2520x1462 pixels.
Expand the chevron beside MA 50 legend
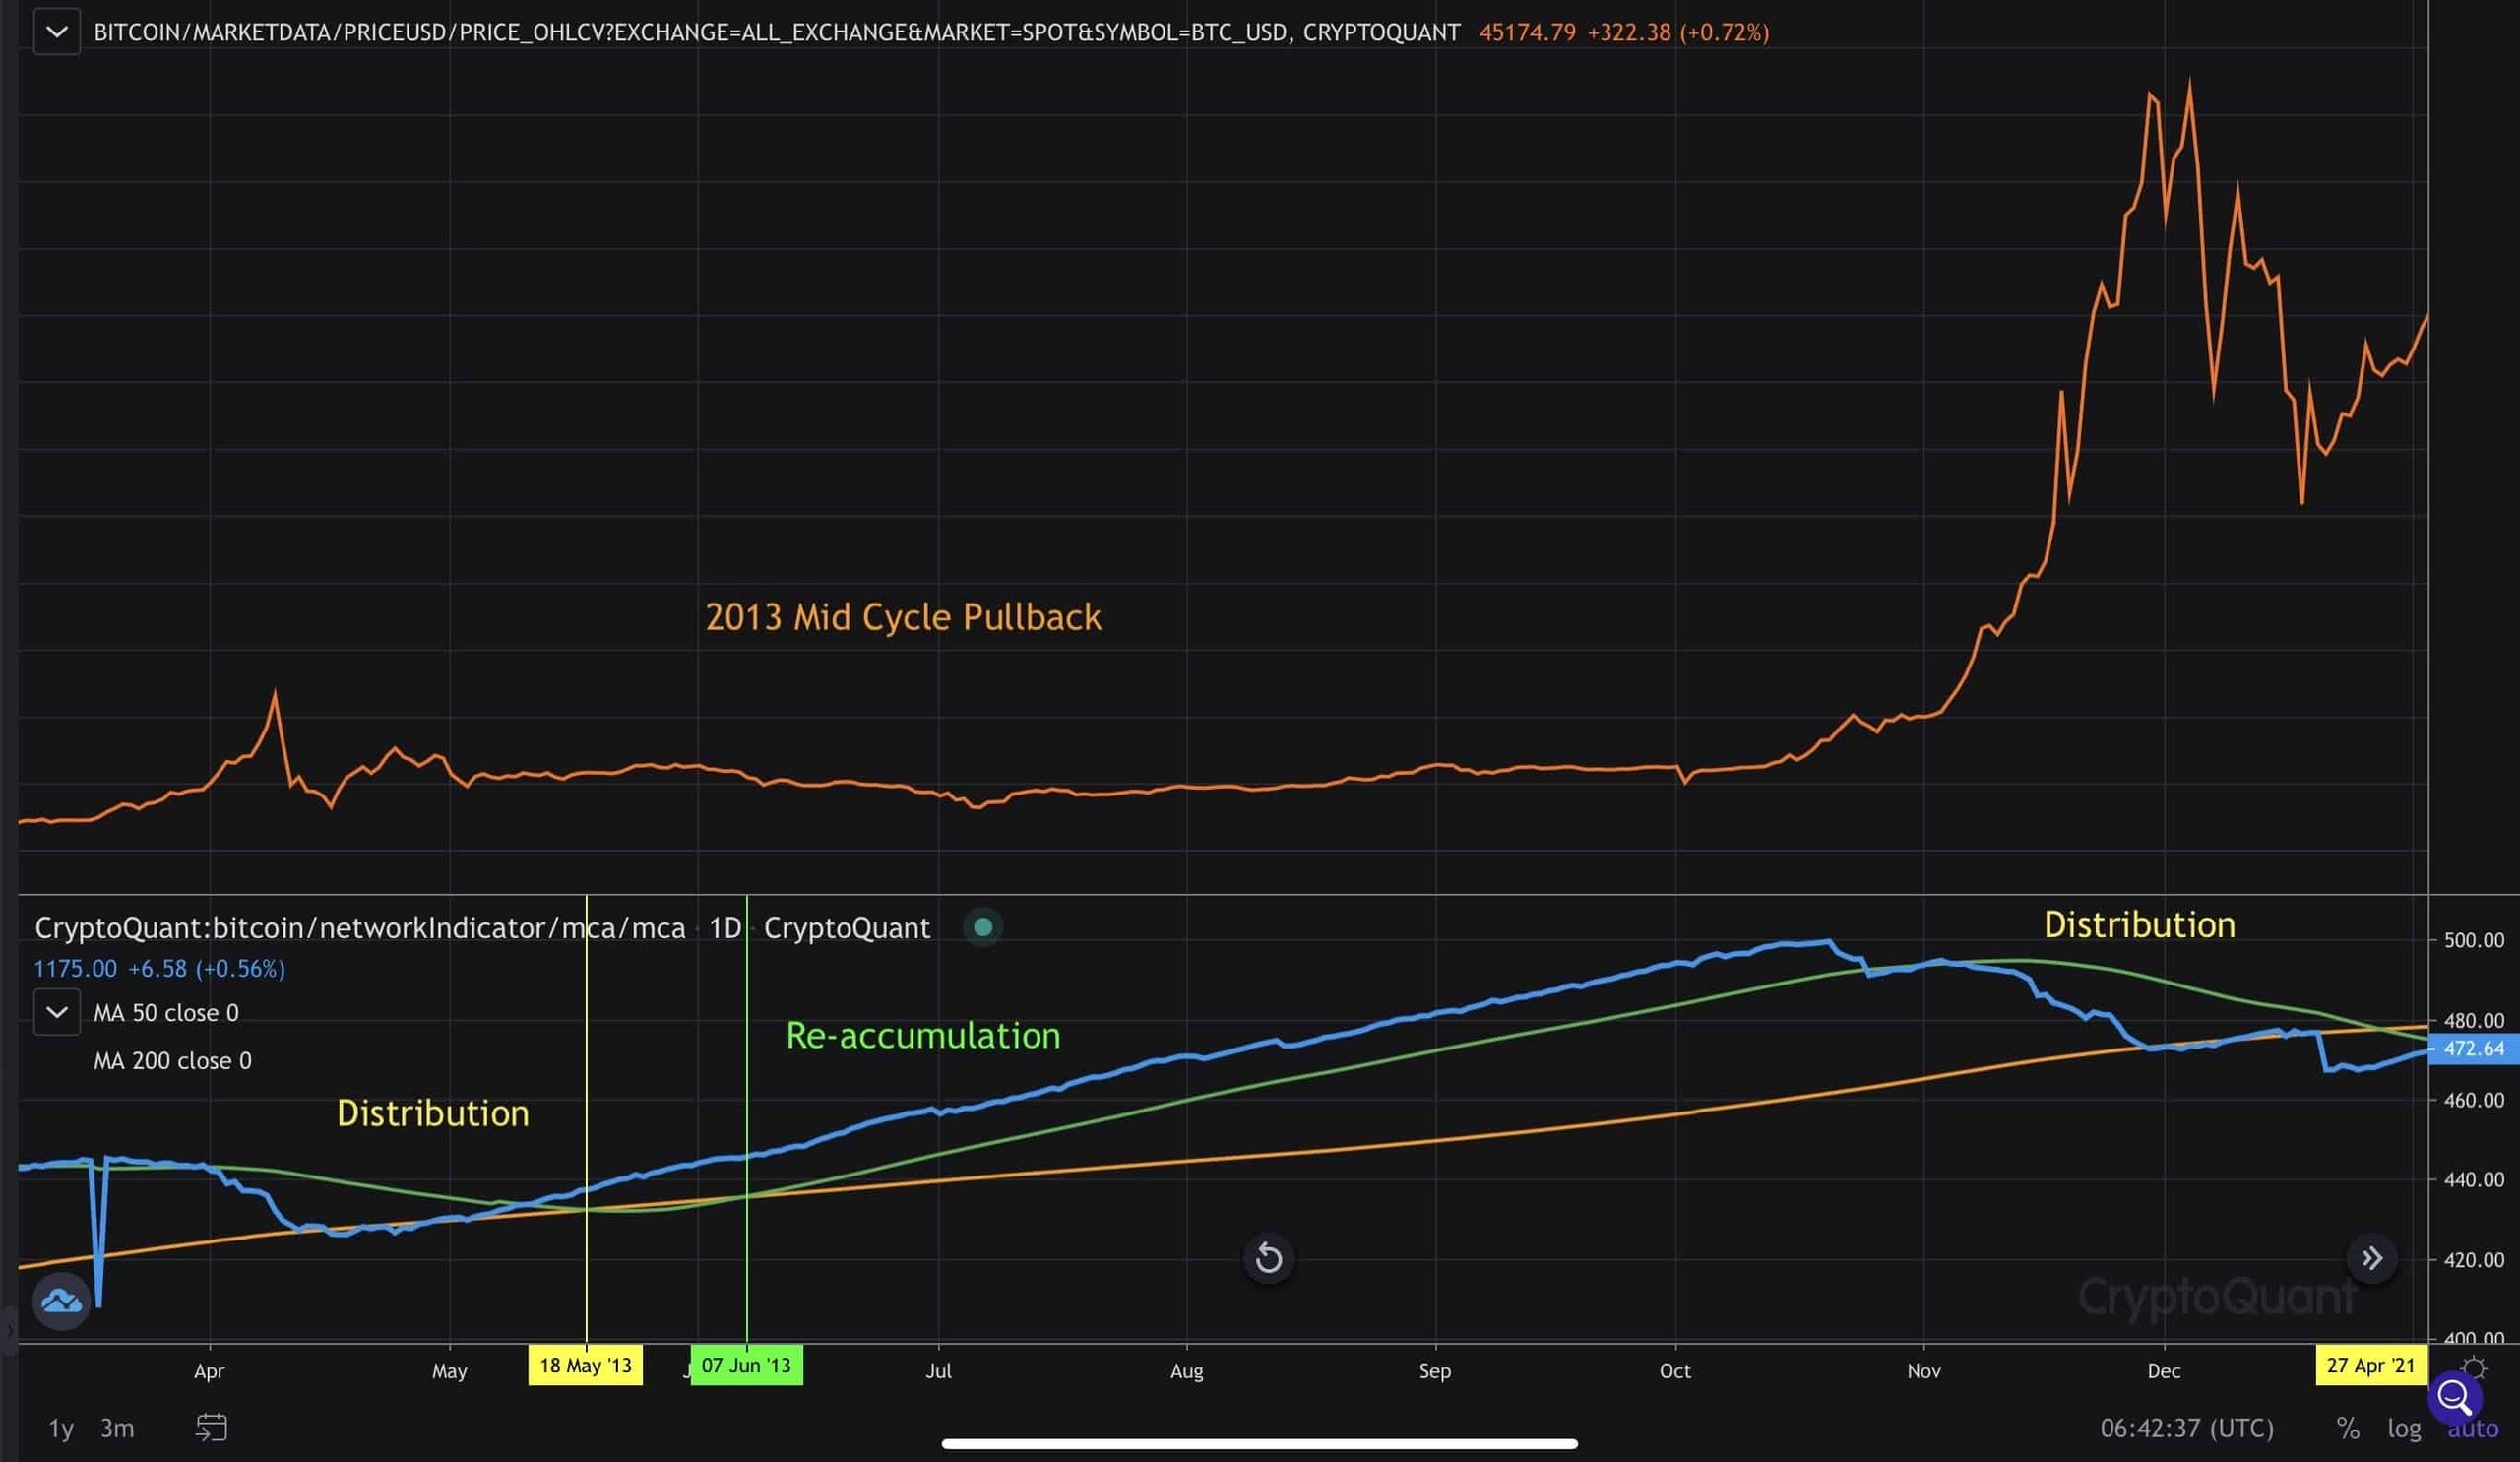tap(57, 1012)
